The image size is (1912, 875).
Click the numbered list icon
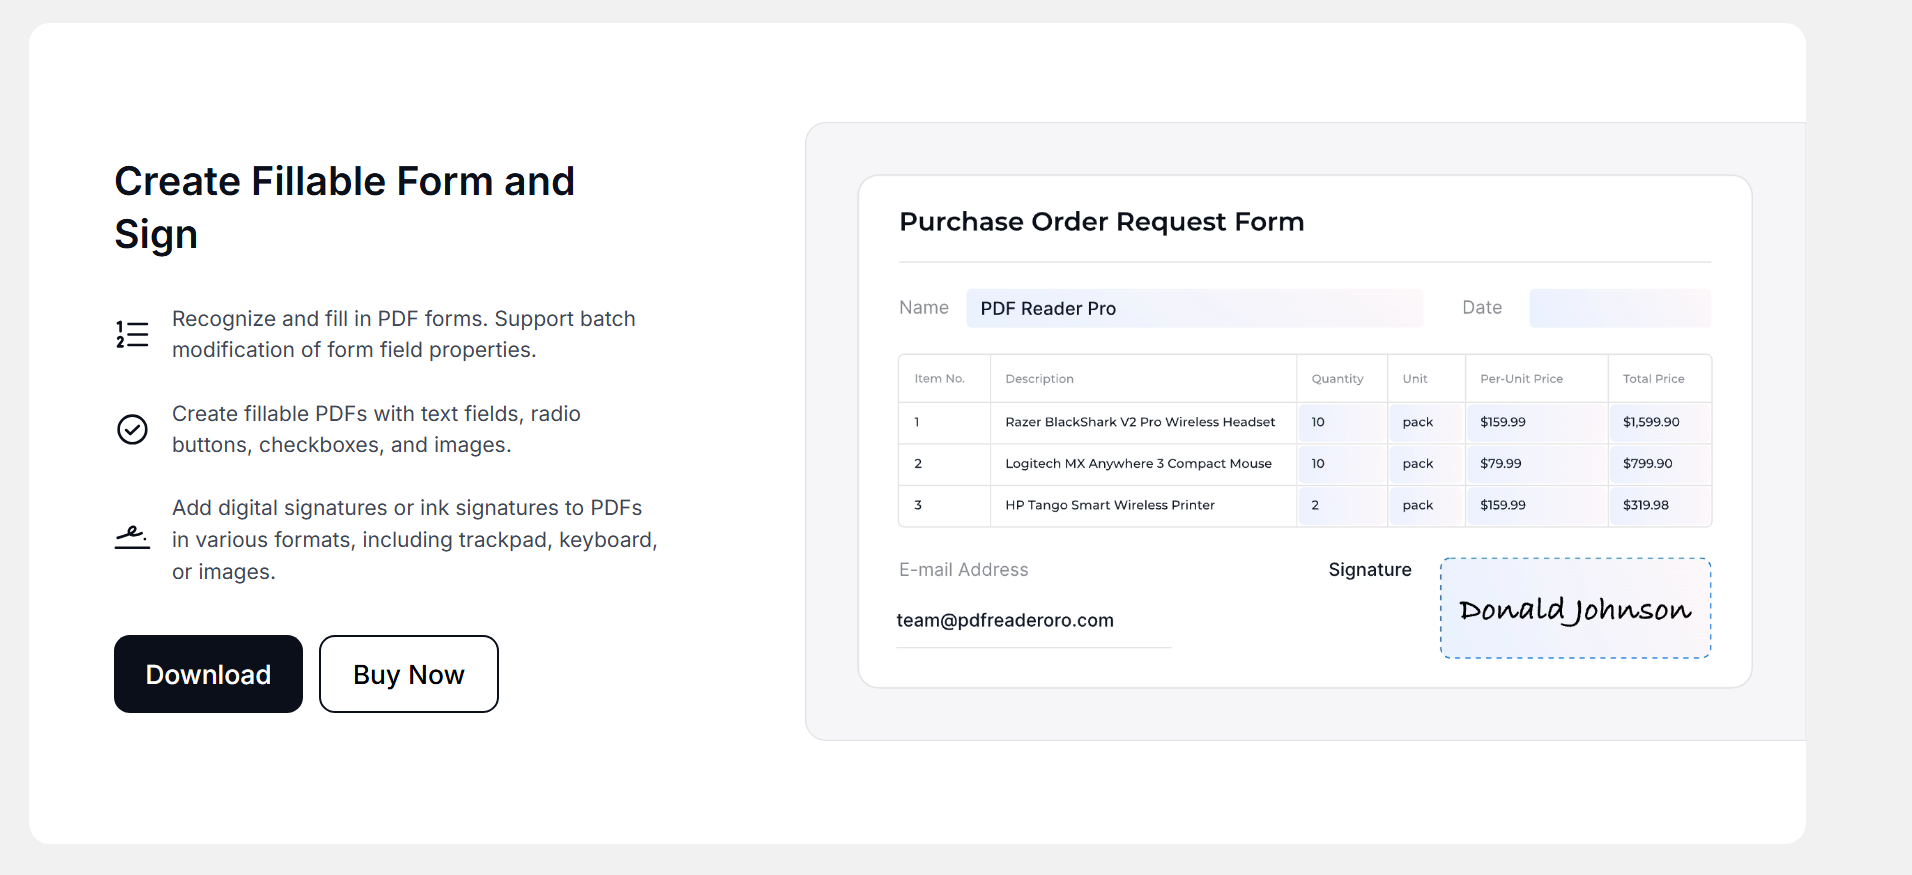click(132, 334)
